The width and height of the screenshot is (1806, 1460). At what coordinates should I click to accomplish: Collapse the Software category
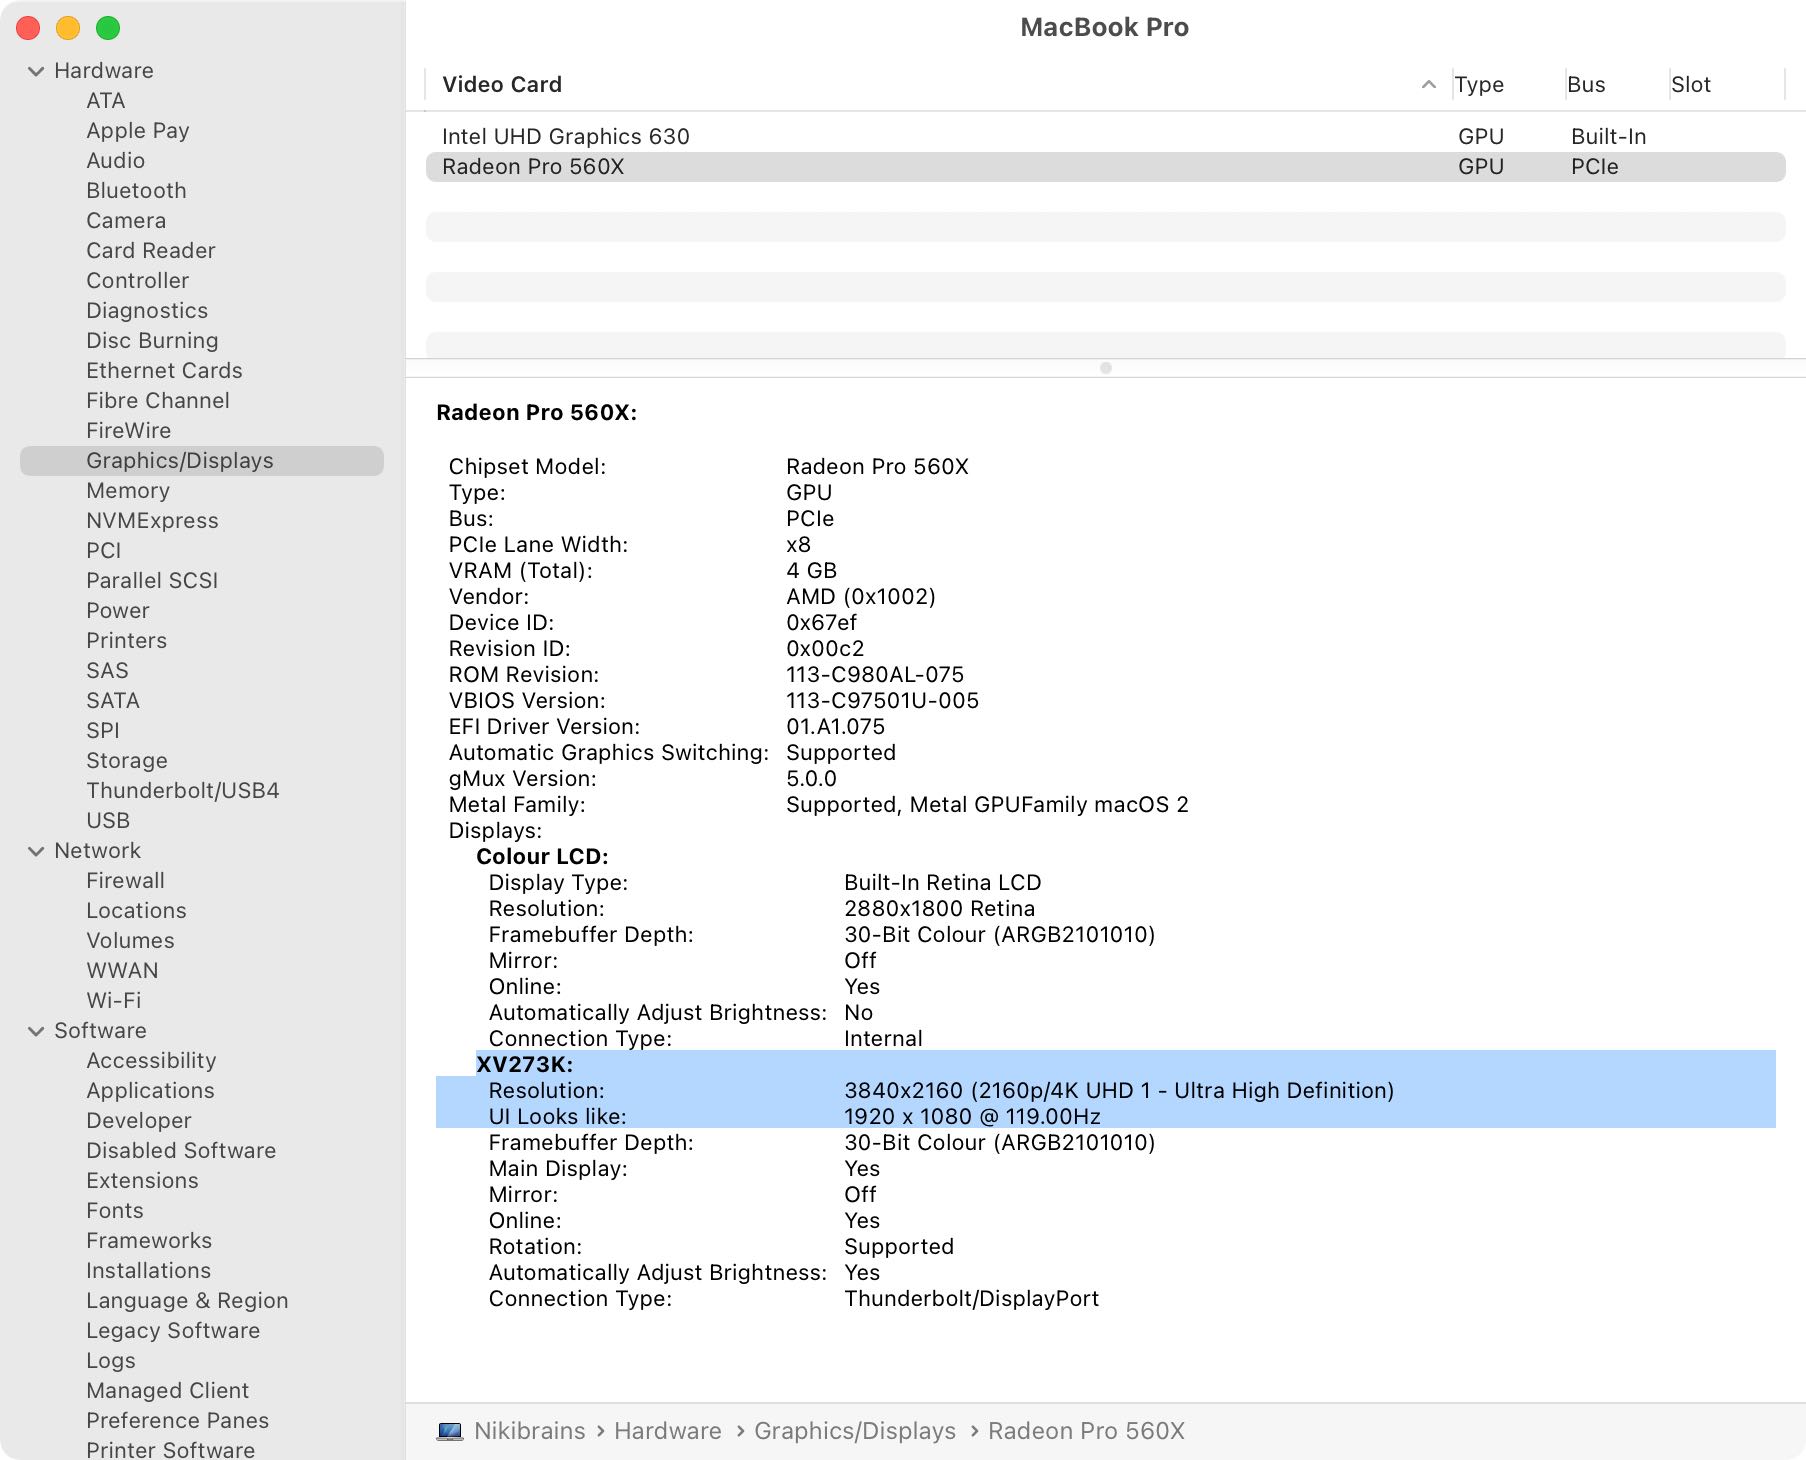tap(36, 1030)
